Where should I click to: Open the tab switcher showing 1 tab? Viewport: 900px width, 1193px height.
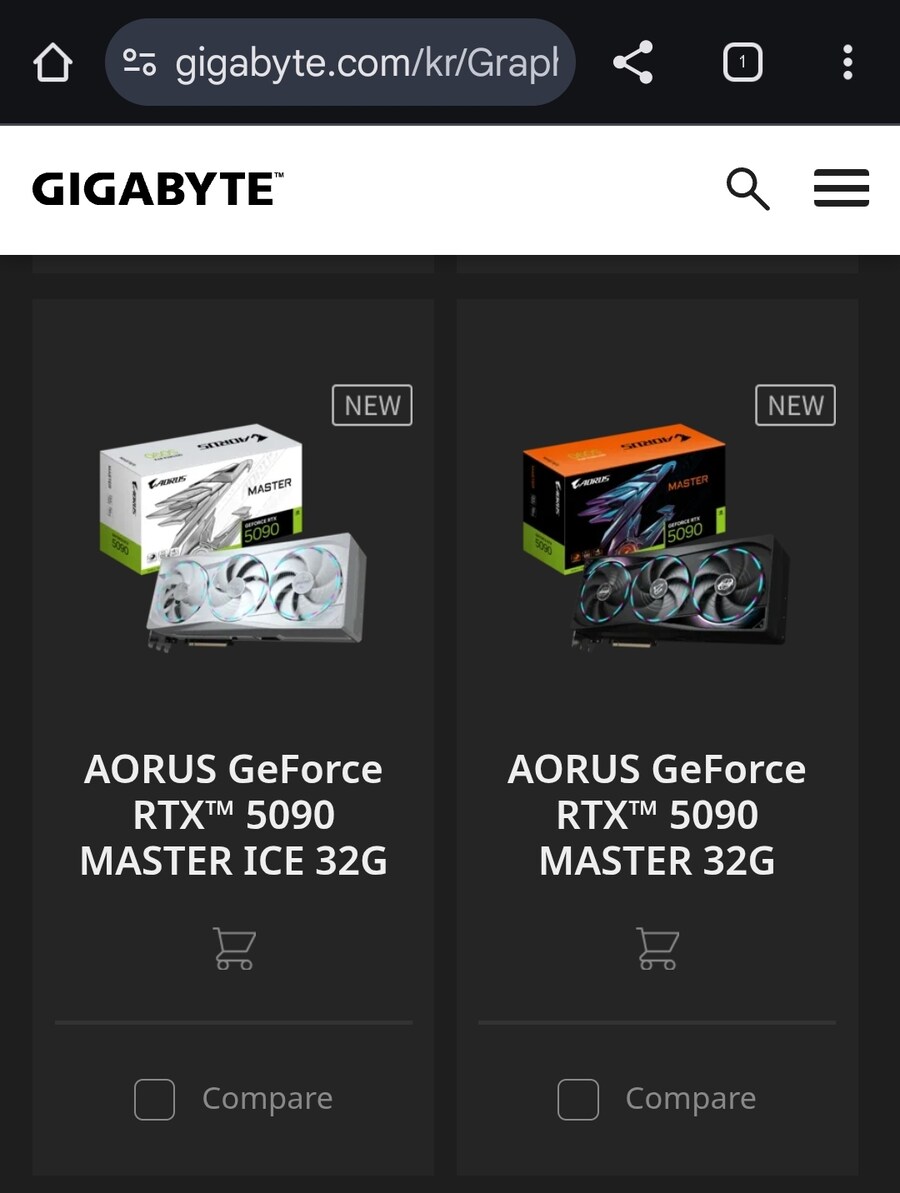point(742,62)
